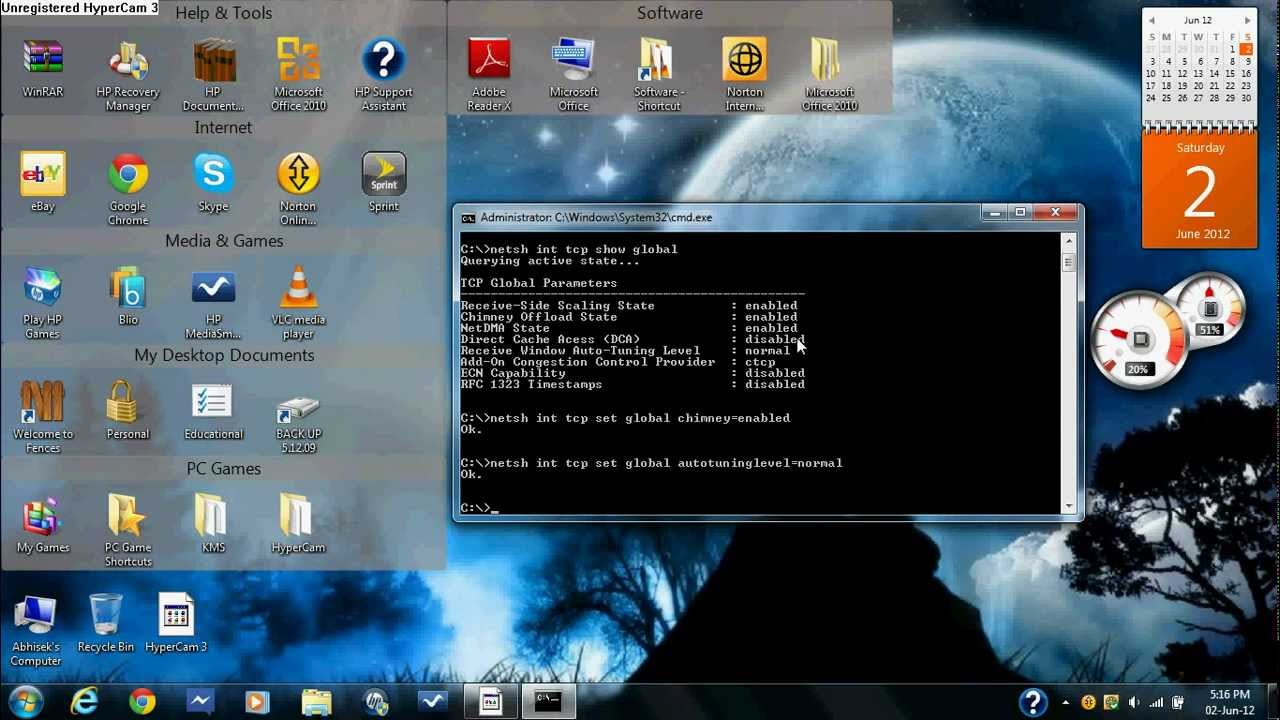Click the 'TCP Global Parameters' text in cmd
This screenshot has width=1280, height=720.
[x=539, y=283]
